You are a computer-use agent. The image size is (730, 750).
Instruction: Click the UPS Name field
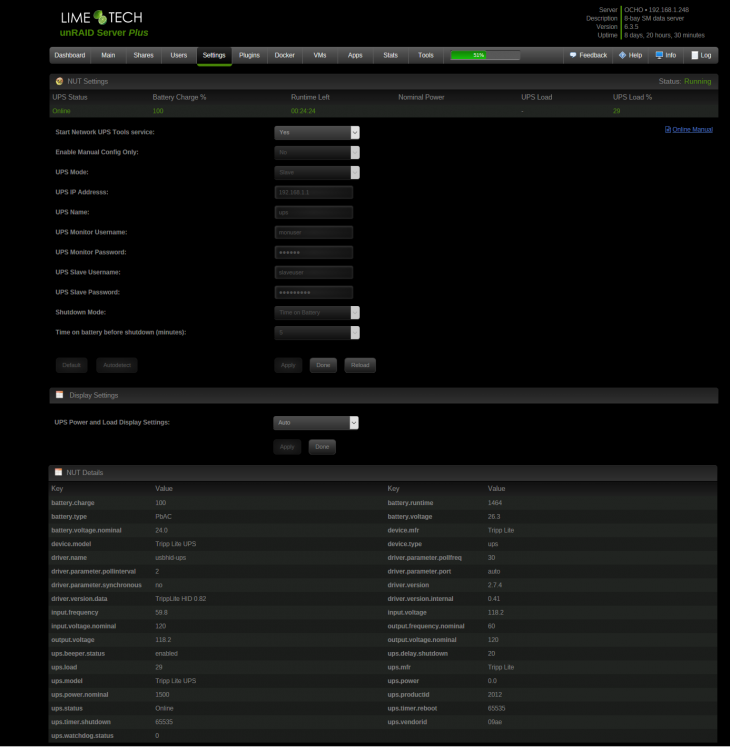click(314, 212)
